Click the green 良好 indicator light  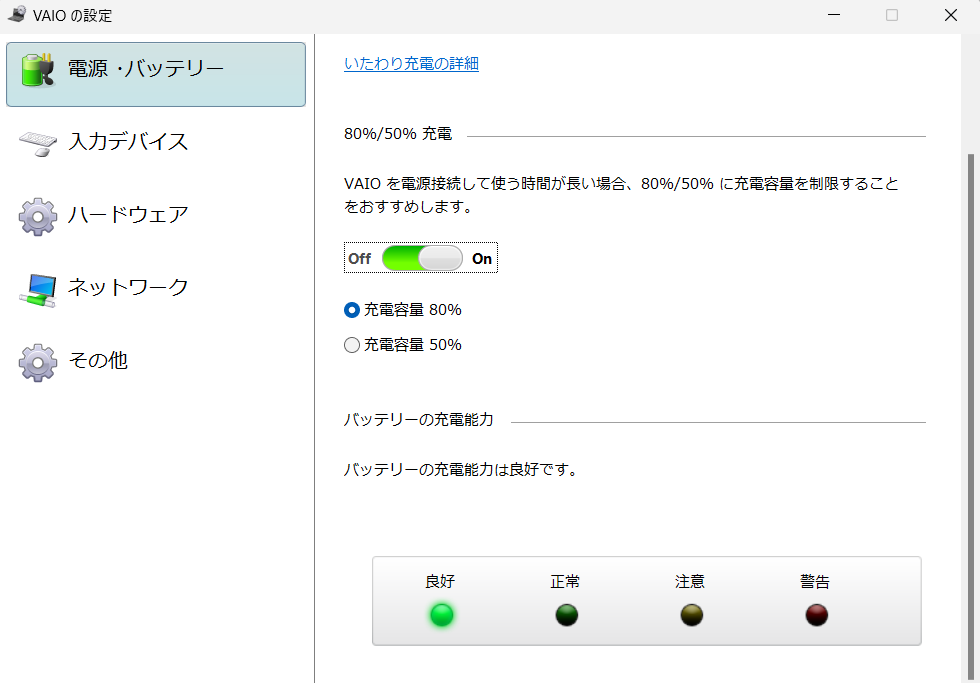pyautogui.click(x=442, y=615)
